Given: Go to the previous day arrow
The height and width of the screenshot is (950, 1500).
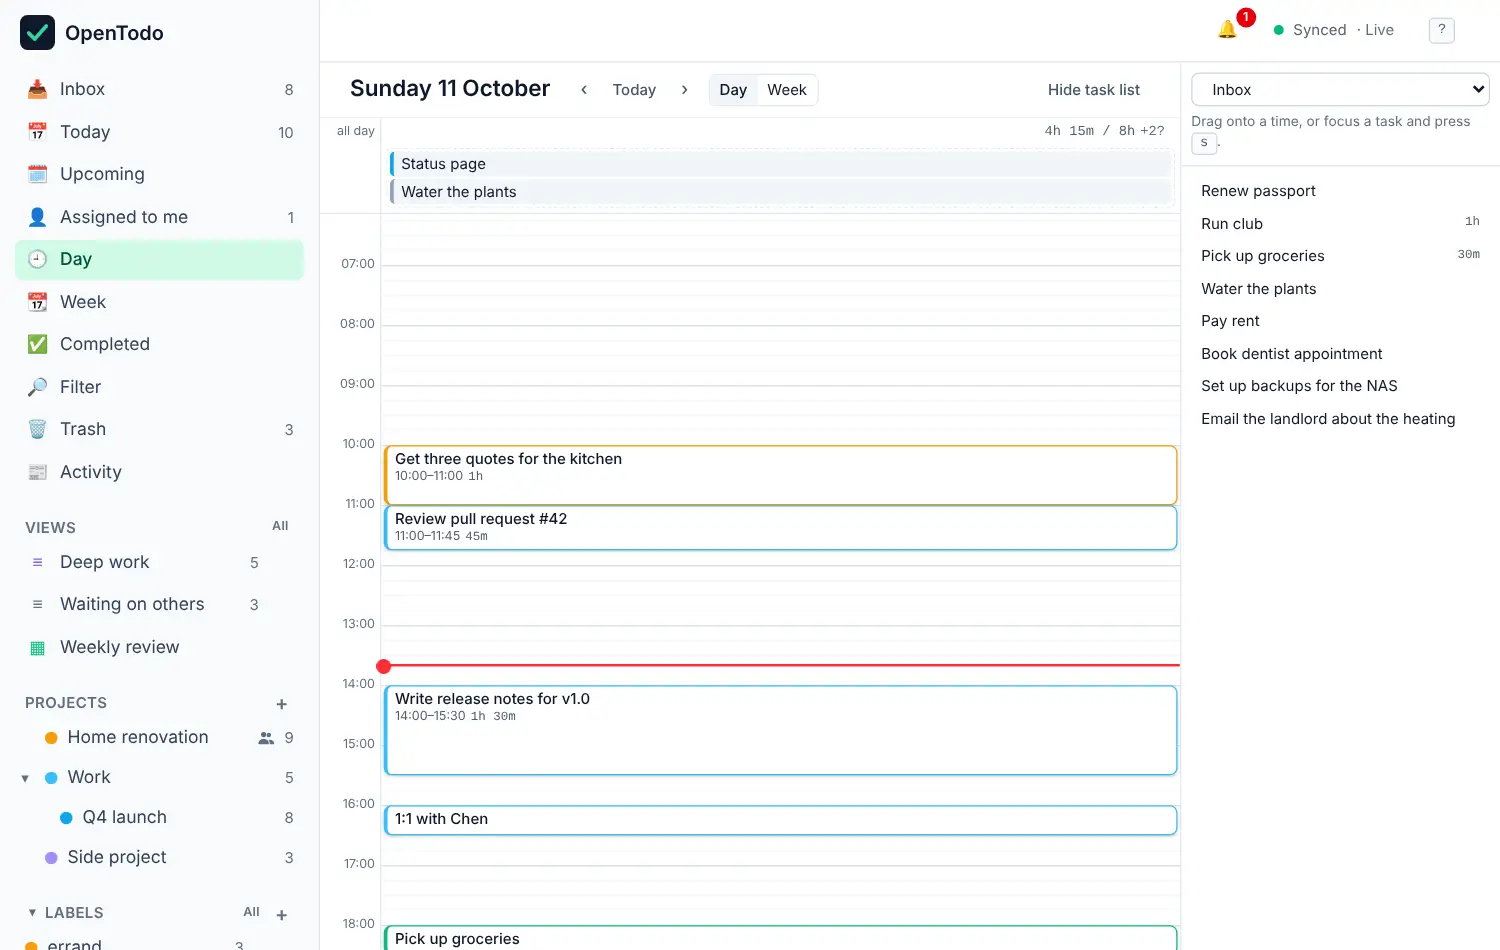Looking at the screenshot, I should point(584,90).
